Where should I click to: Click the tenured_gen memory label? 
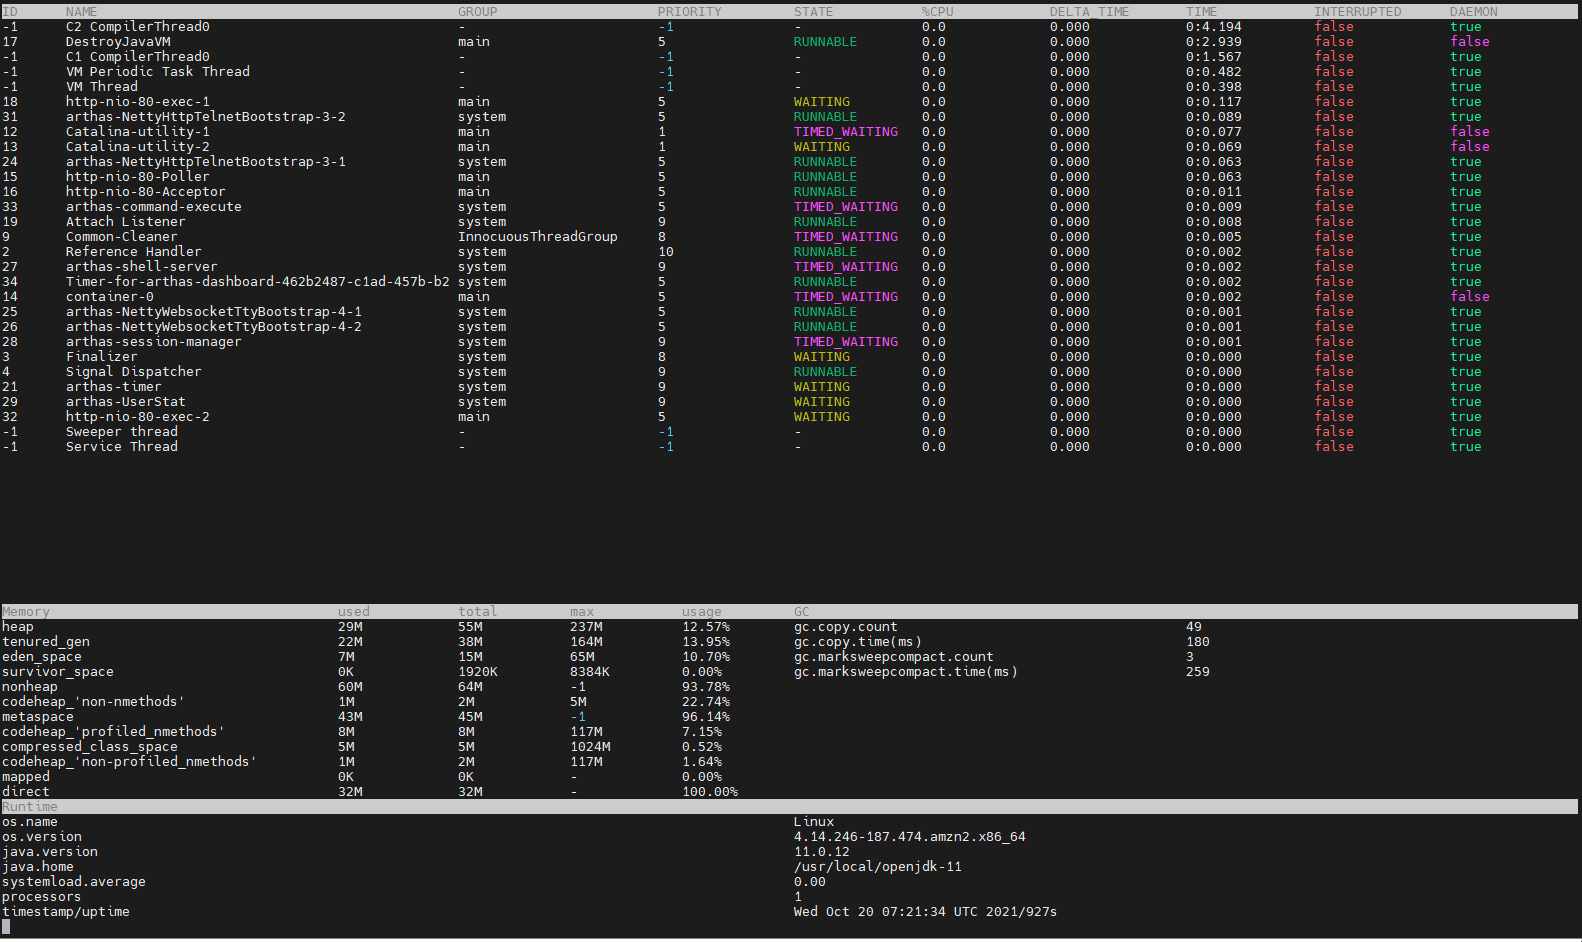46,642
